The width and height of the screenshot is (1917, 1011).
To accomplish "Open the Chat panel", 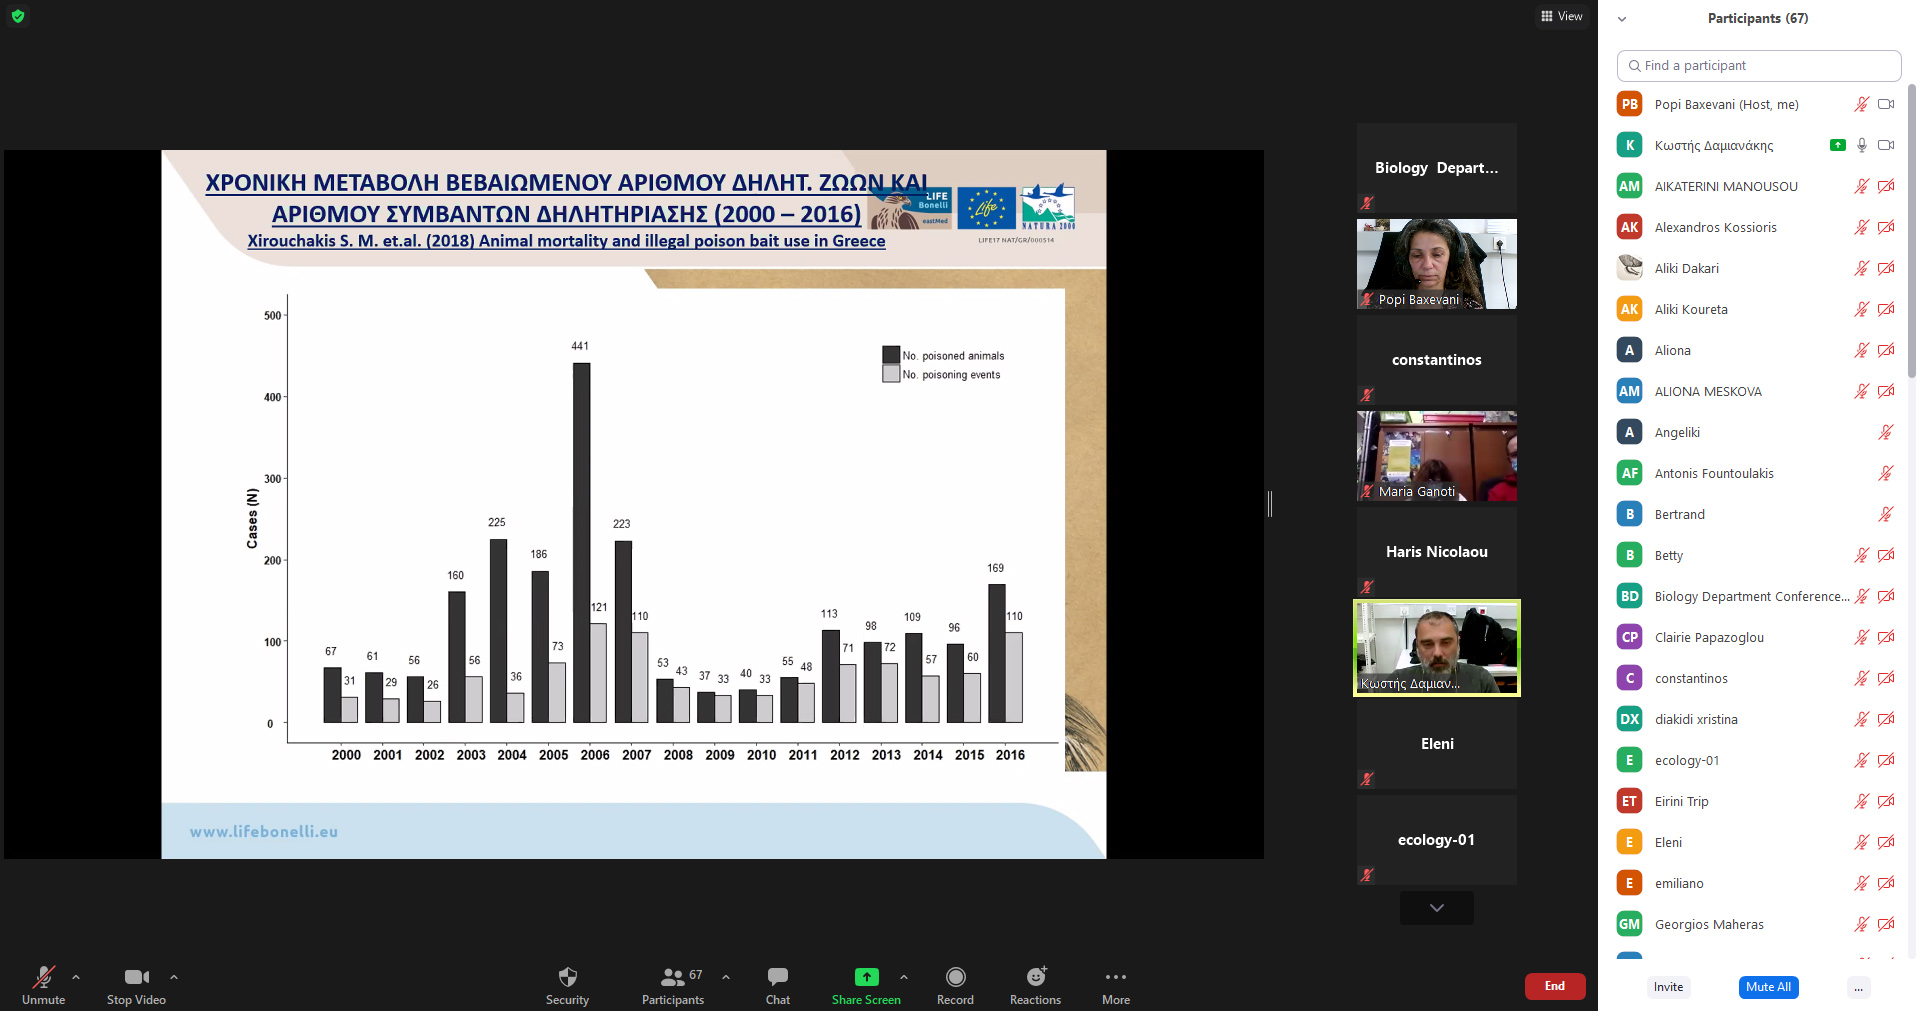I will pyautogui.click(x=777, y=984).
